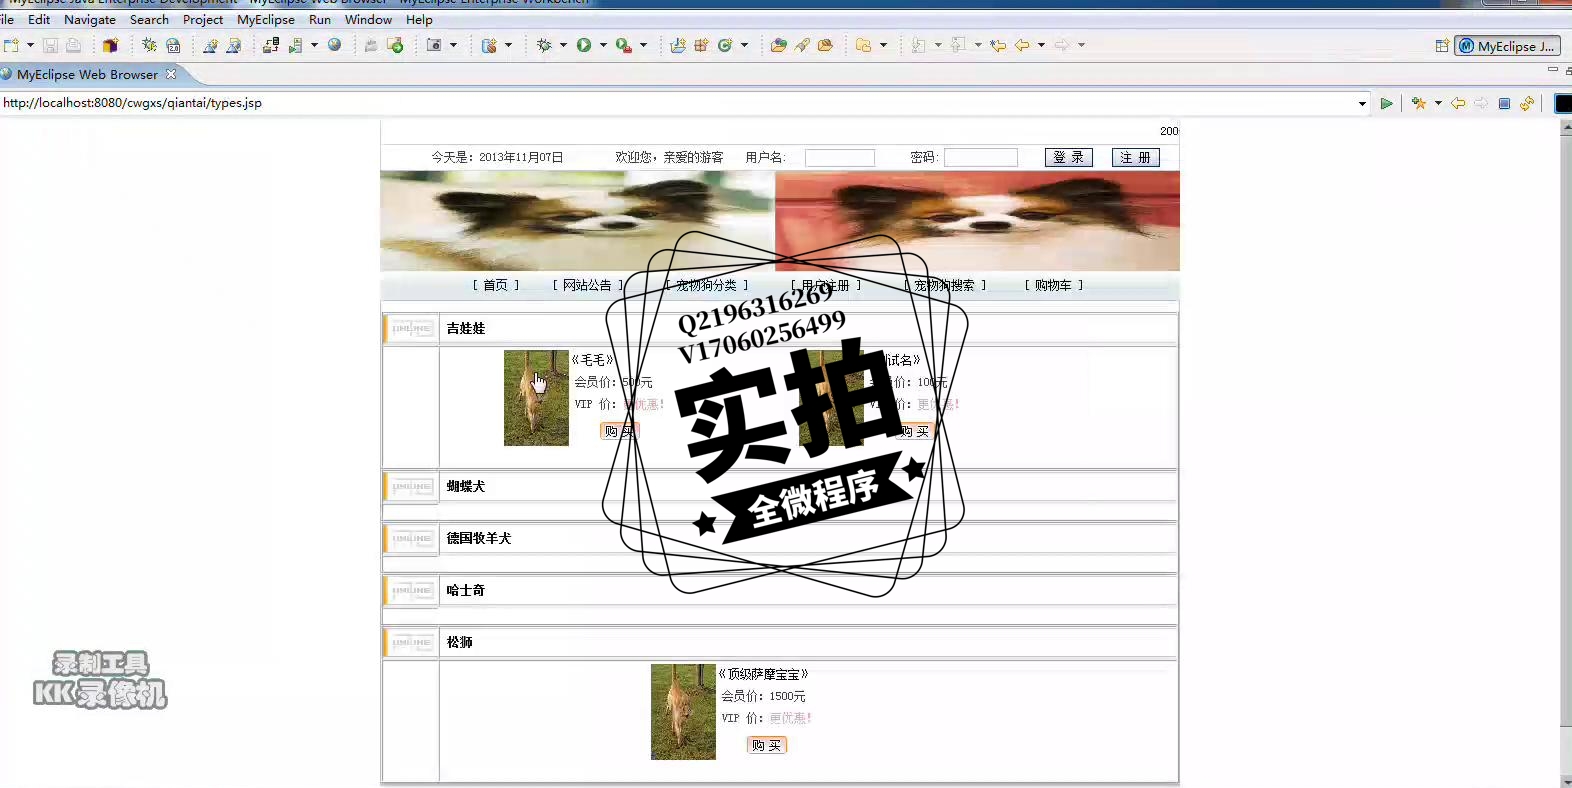Open the Run menu
Screen dimensions: 1572x788
[320, 19]
